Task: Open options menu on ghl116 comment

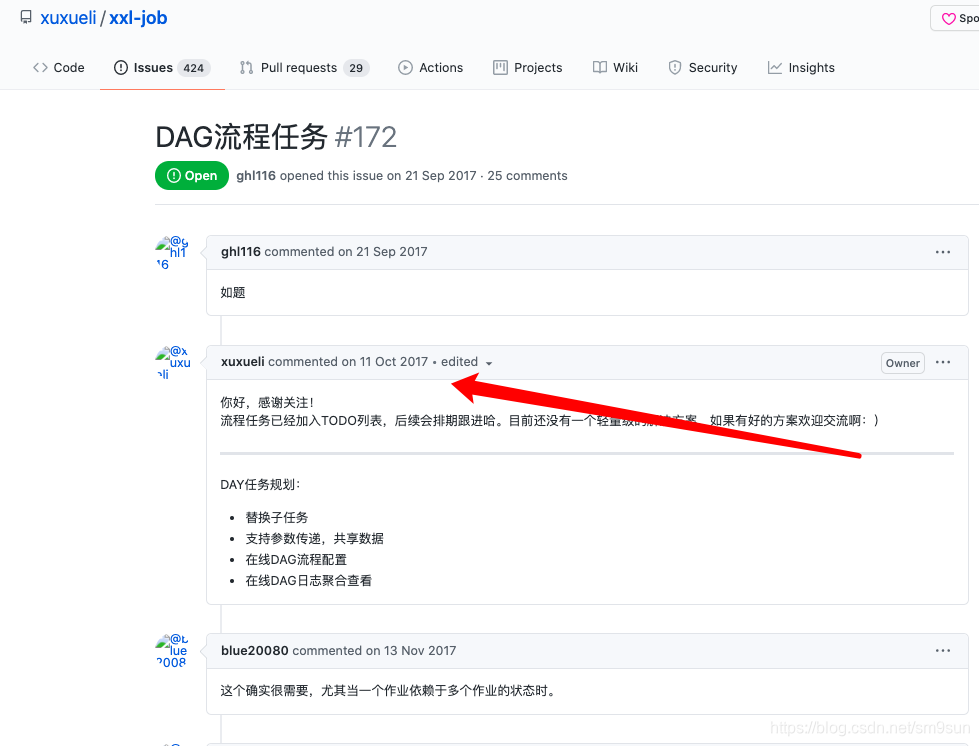Action: (x=943, y=252)
